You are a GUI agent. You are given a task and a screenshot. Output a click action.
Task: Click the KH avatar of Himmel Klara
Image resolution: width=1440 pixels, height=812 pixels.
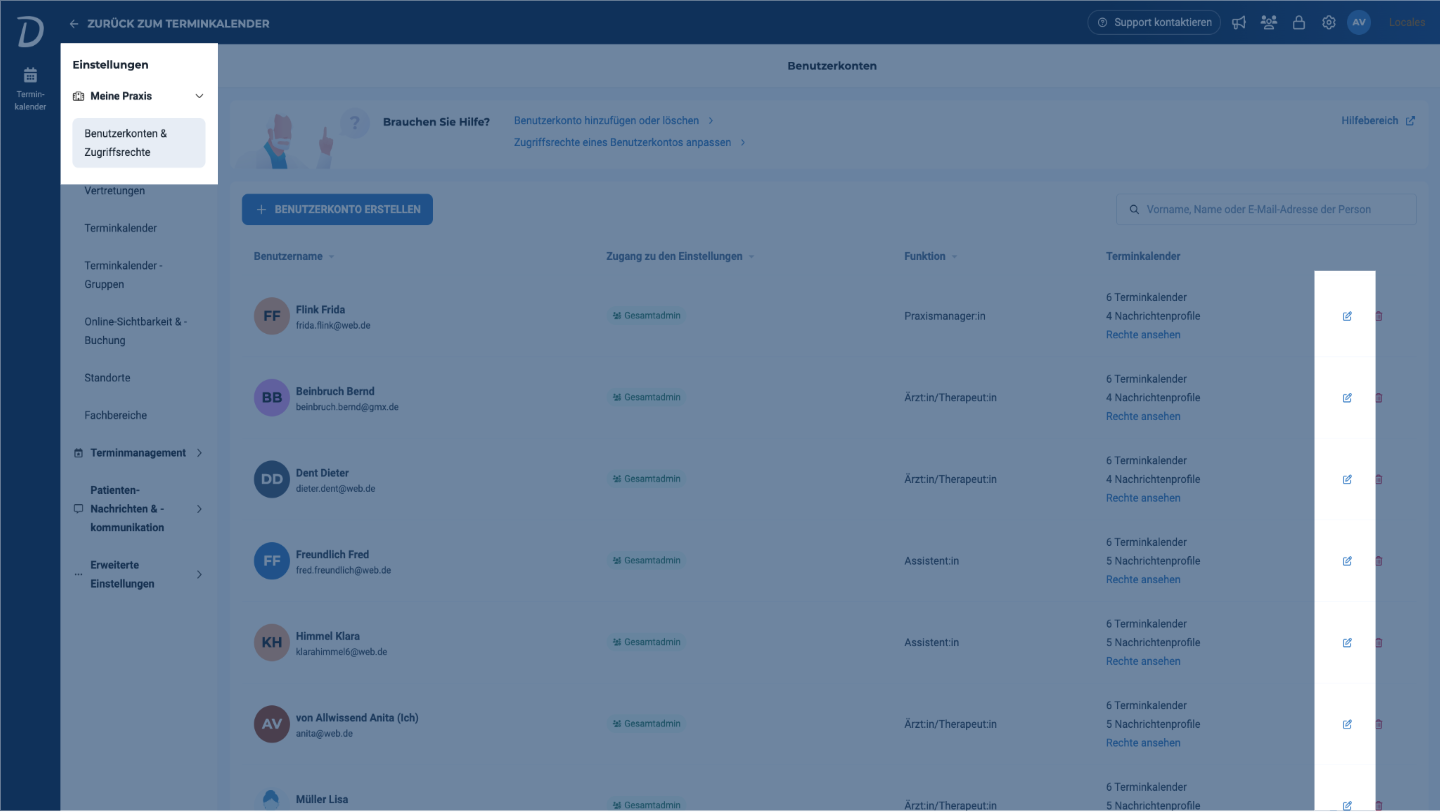coord(272,643)
